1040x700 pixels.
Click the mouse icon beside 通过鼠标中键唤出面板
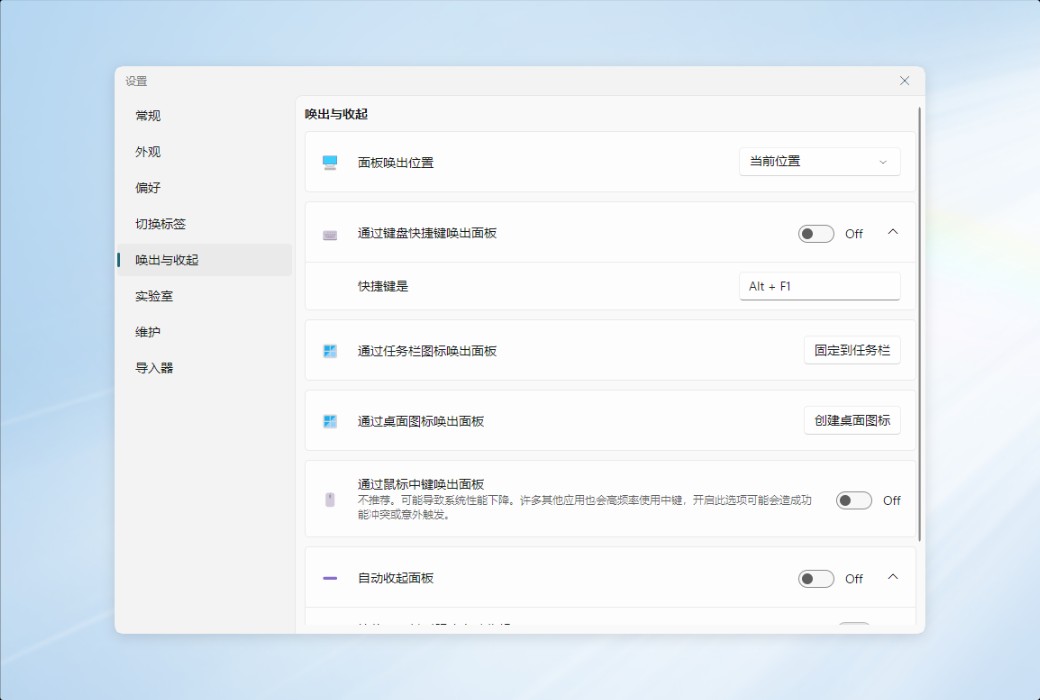330,500
